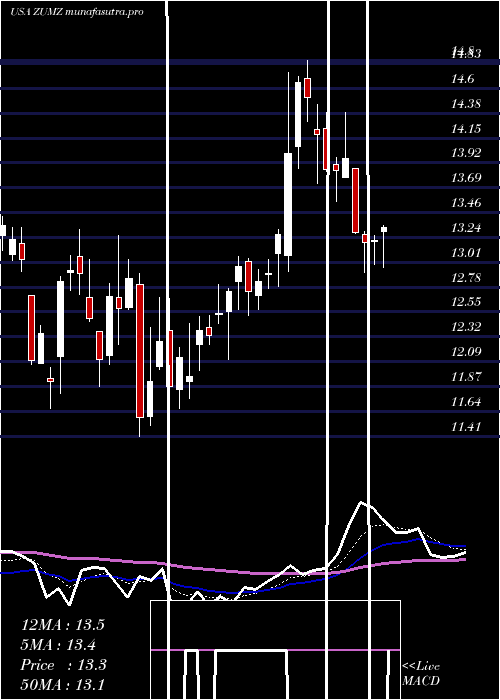This screenshot has width=500, height=700.
Task: Click the 13.01 price axis label
Action: [x=466, y=253]
